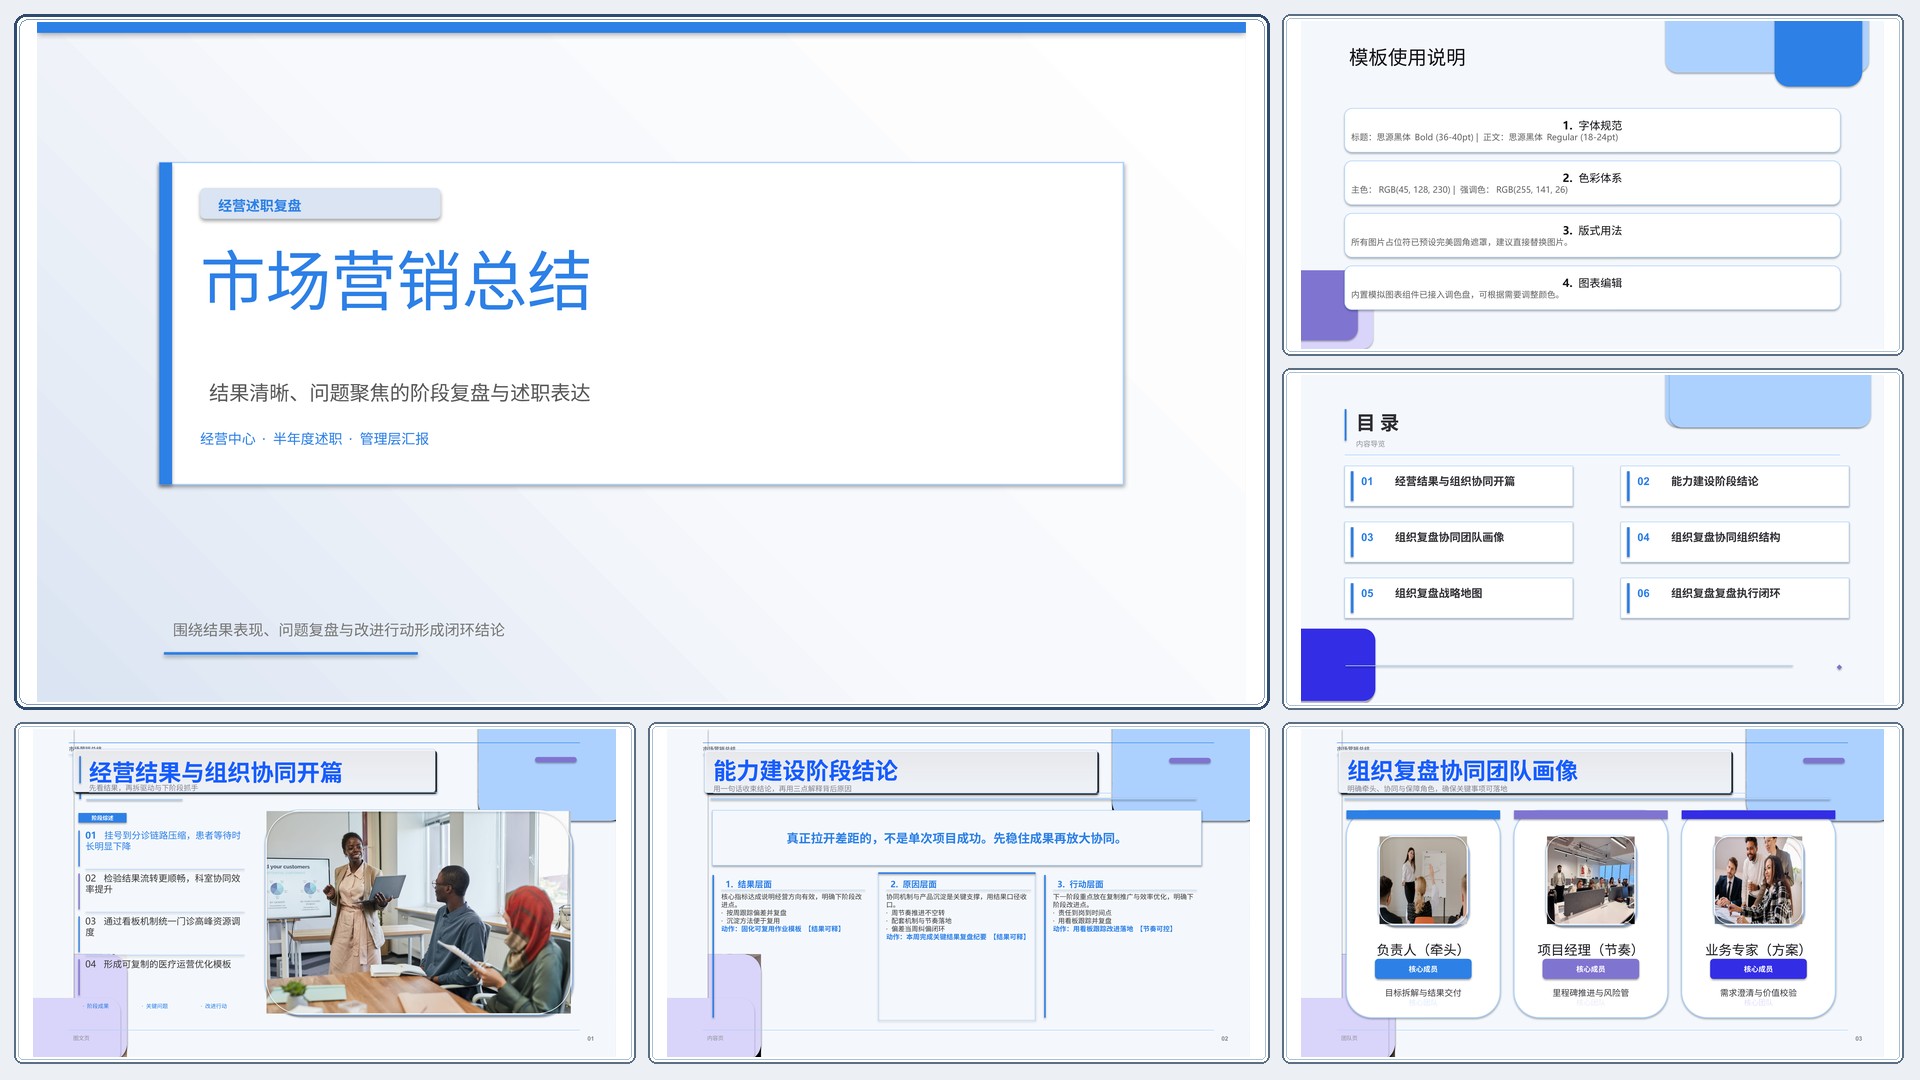
Task: Select the 经营结果与组织协同开篇 slide thumbnail
Action: (325, 892)
